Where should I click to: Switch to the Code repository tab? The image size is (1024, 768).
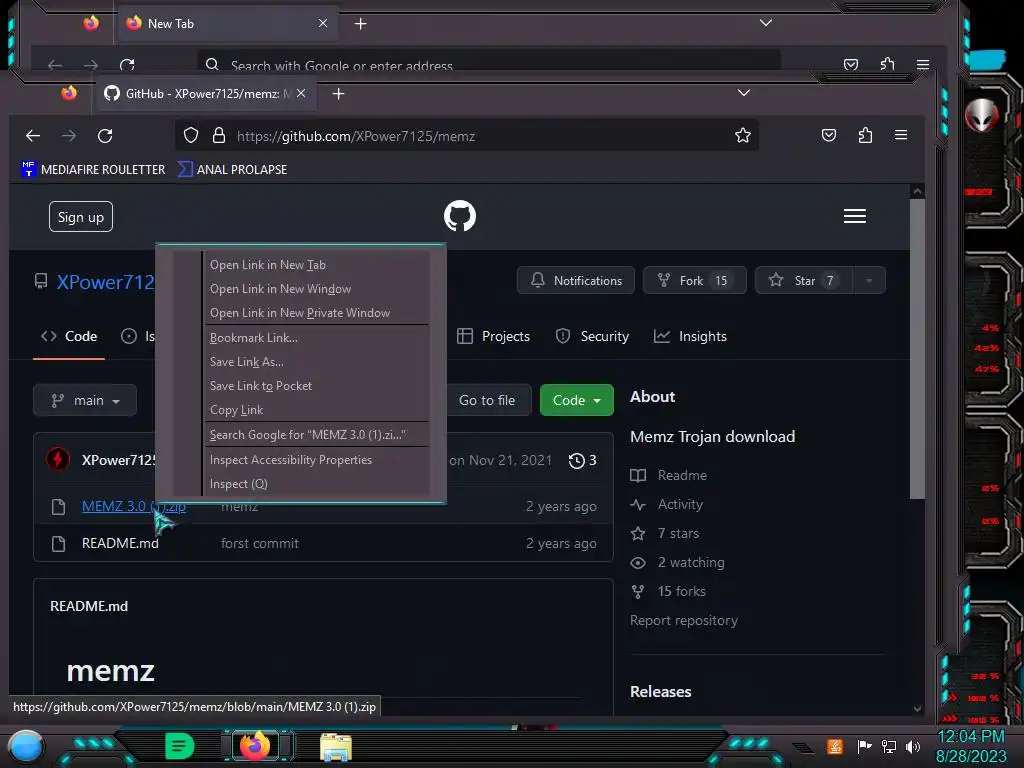pos(69,336)
